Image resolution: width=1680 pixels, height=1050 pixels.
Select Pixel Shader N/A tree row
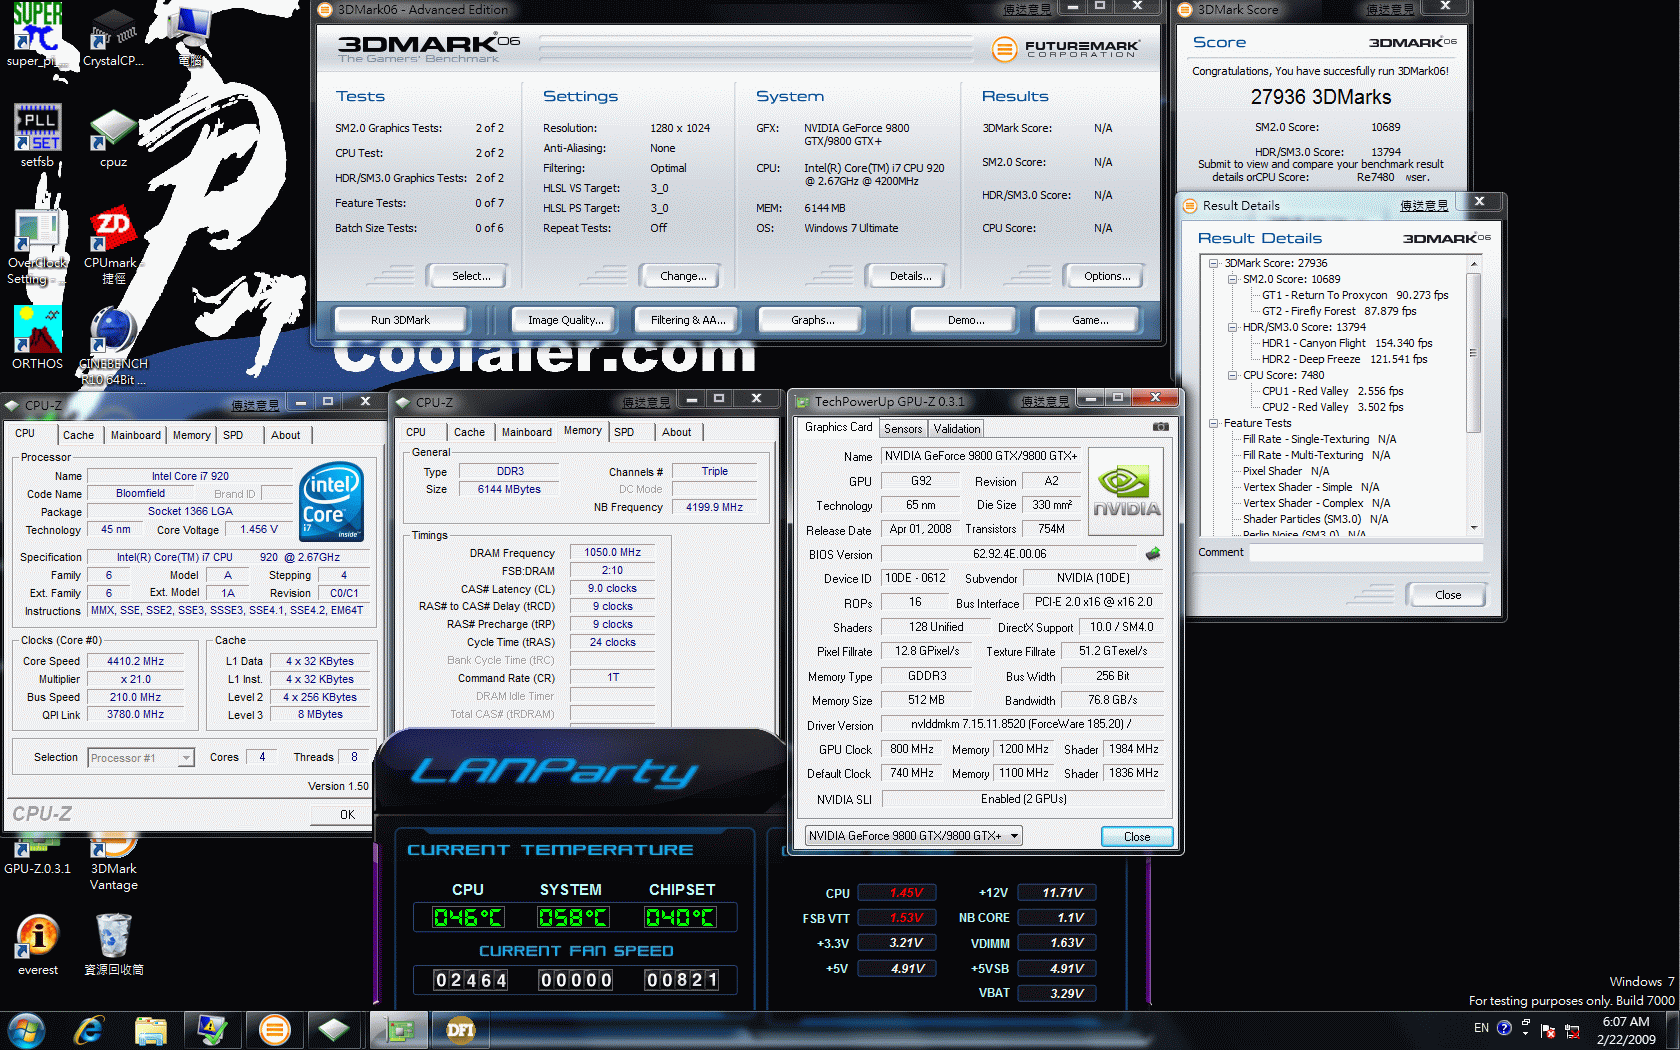click(1286, 472)
